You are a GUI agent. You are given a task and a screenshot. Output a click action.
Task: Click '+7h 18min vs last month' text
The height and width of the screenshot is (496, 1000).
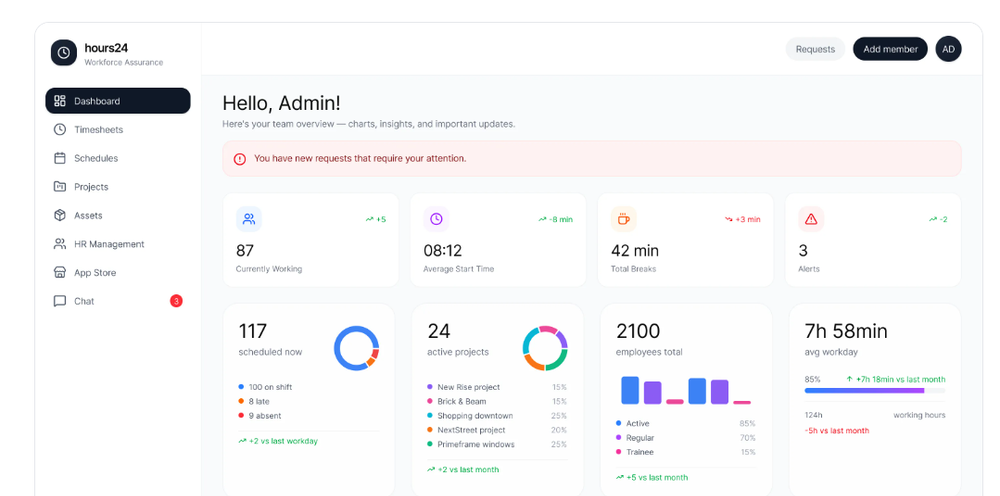tap(901, 379)
